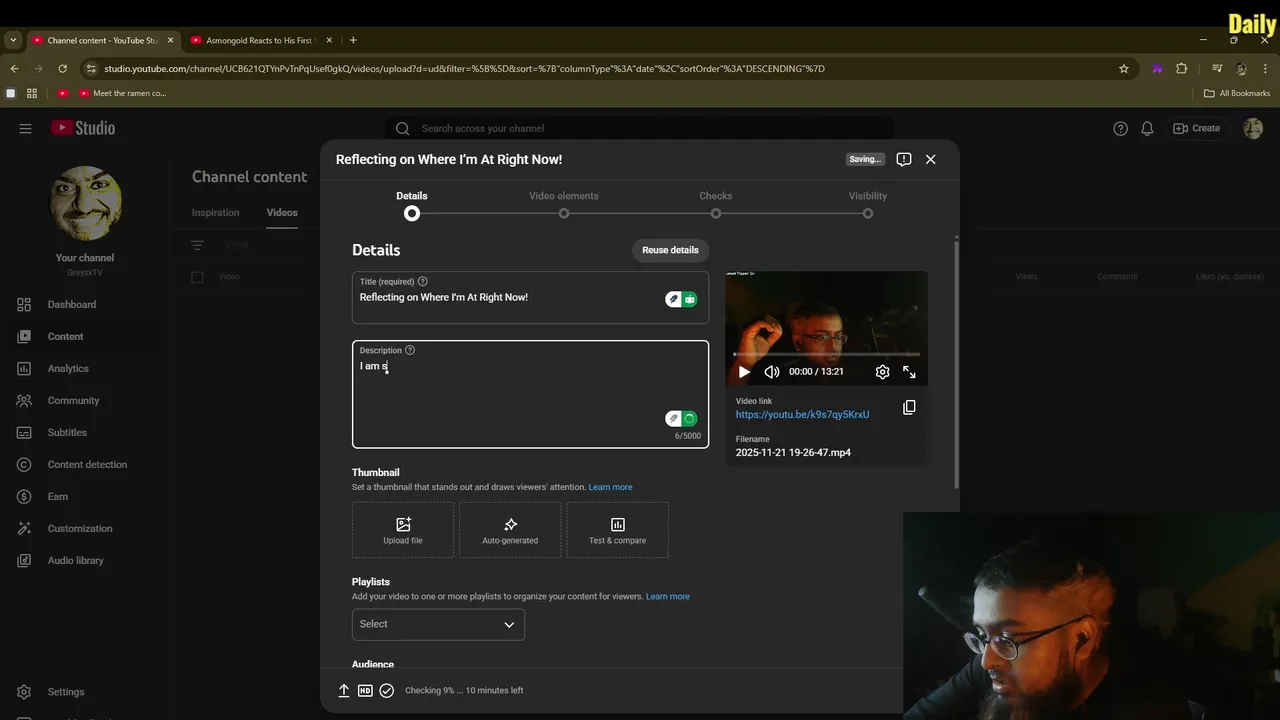This screenshot has height=720, width=1280.
Task: Bookmark this page with star icon
Action: [x=1124, y=68]
